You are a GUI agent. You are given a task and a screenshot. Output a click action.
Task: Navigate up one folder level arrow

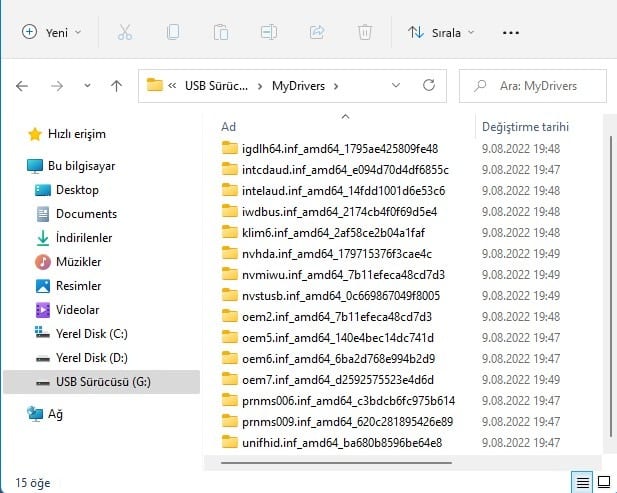click(x=116, y=86)
